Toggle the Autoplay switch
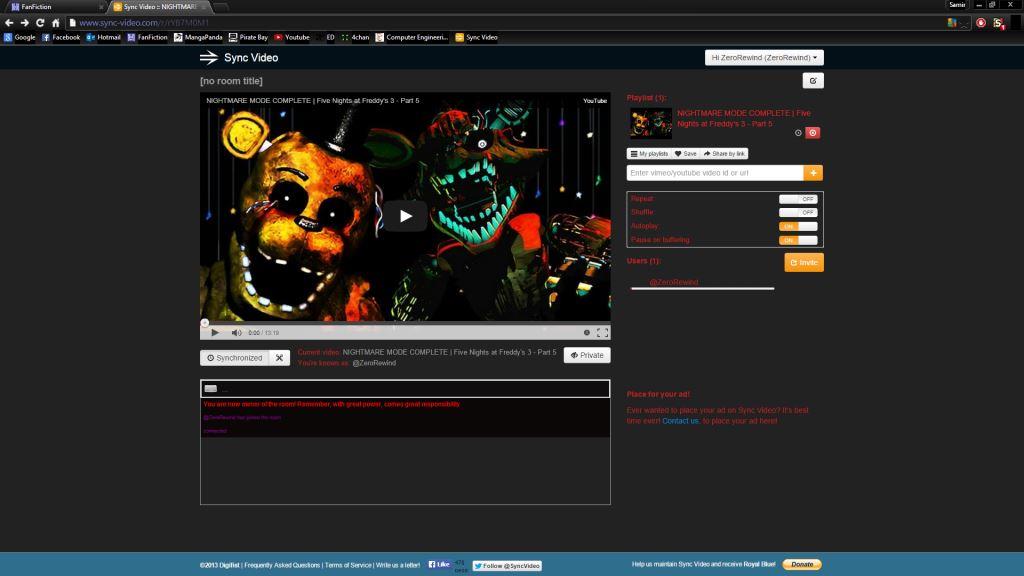The width and height of the screenshot is (1024, 576). coord(797,226)
